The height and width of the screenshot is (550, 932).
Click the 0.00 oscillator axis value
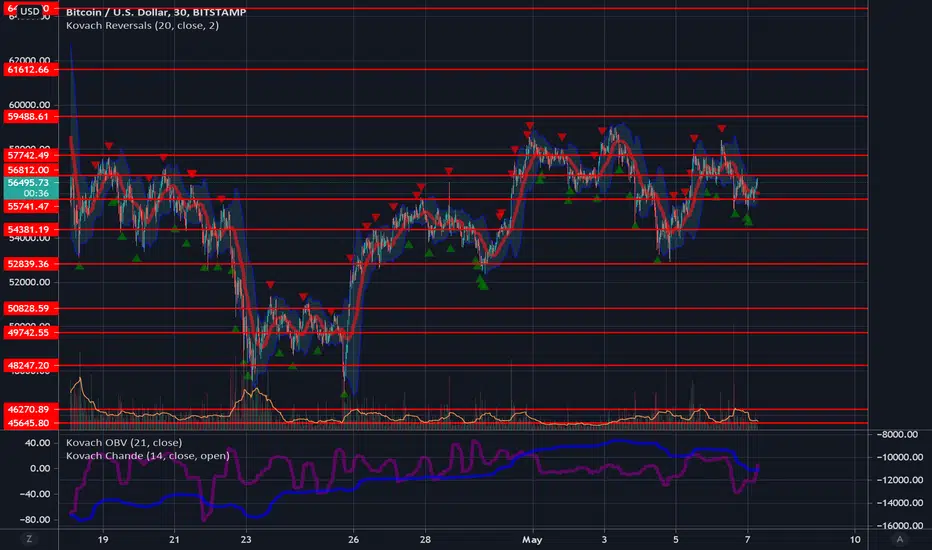(x=40, y=469)
